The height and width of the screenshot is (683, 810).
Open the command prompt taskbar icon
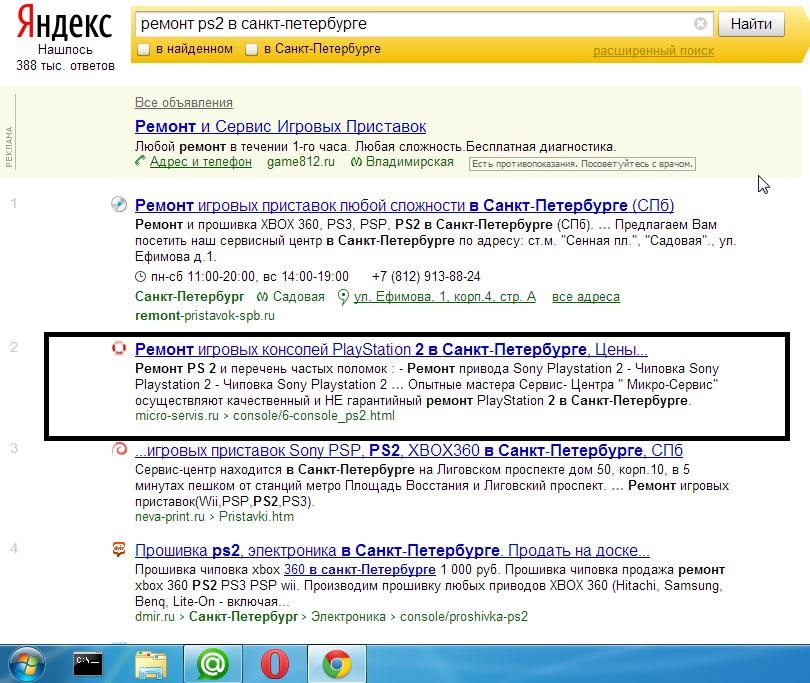point(88,664)
